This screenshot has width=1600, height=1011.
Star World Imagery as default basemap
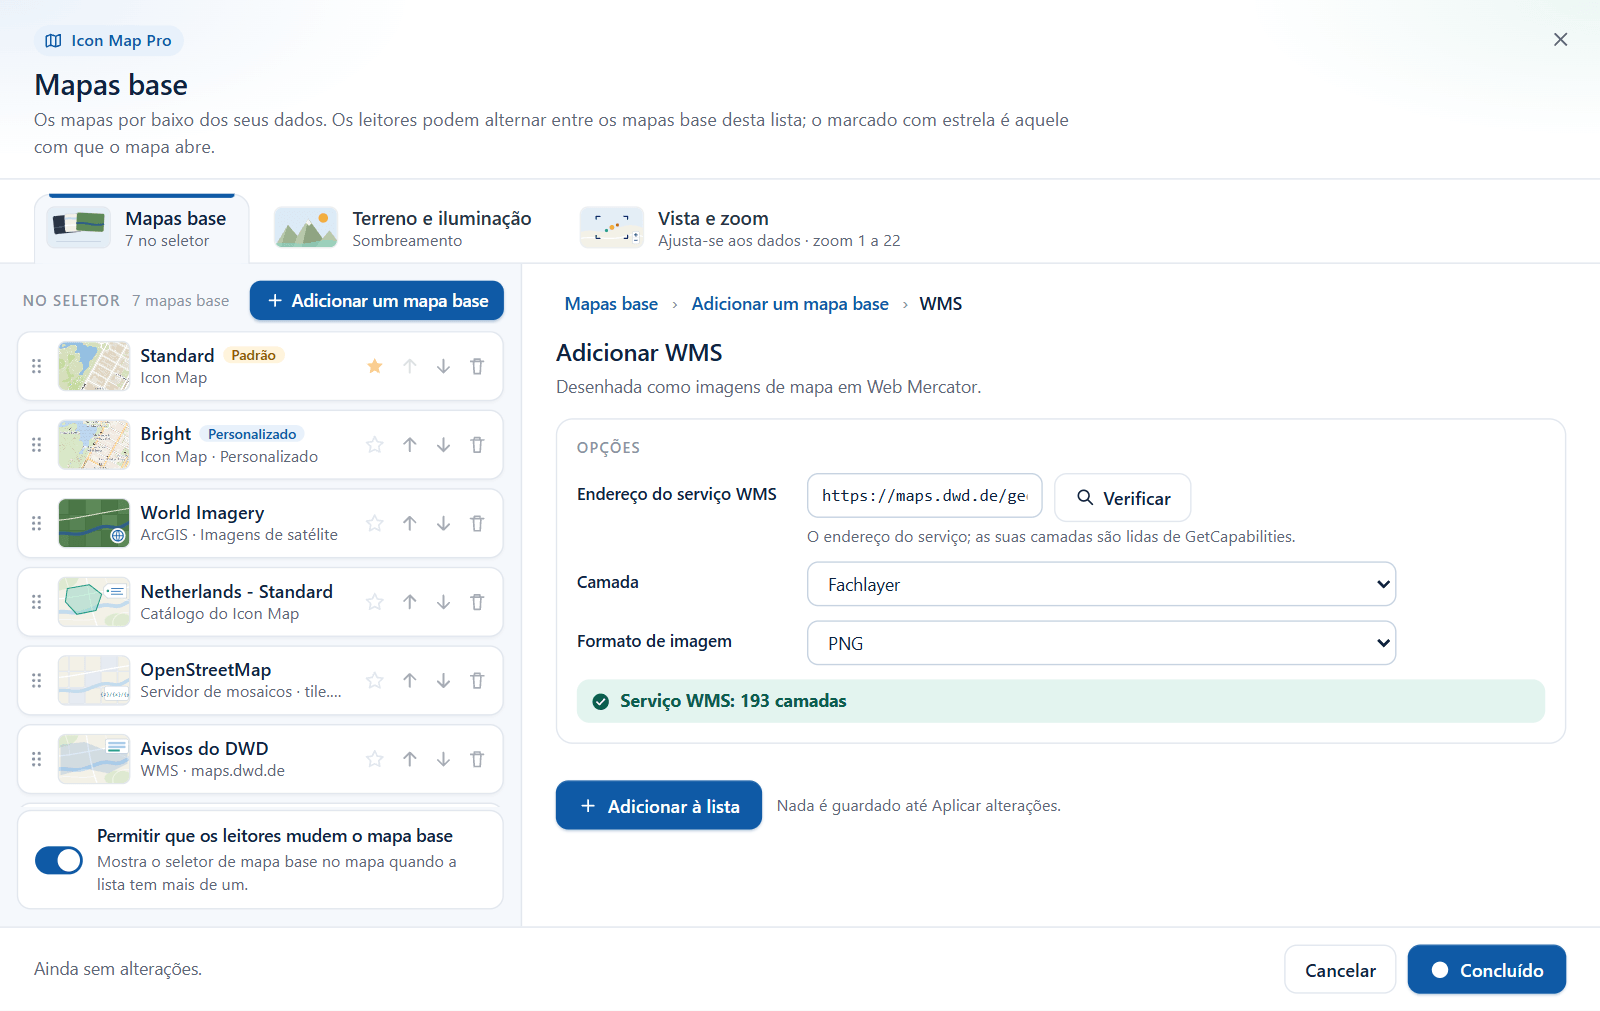375,523
